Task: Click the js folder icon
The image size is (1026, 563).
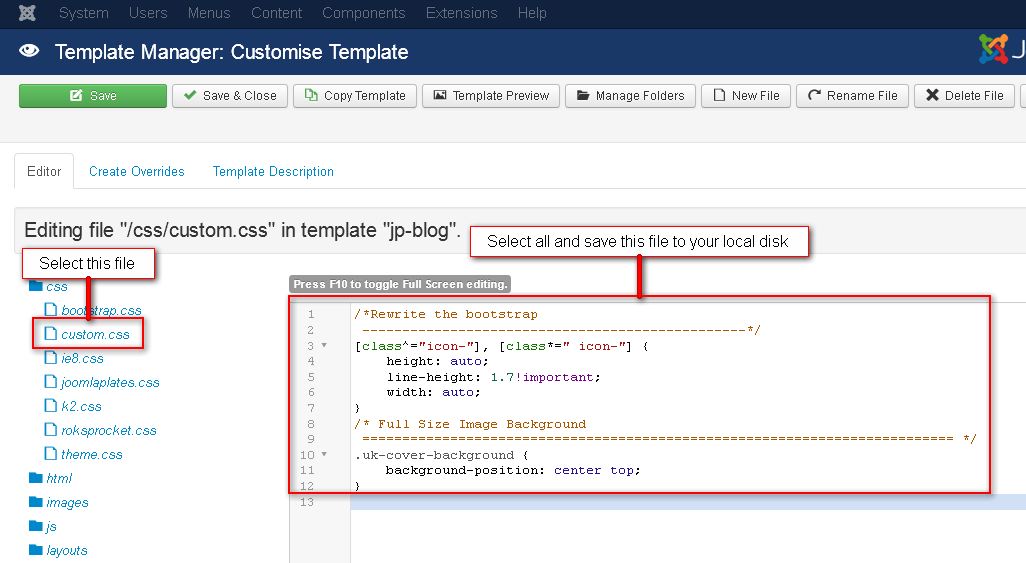Action: click(x=36, y=526)
